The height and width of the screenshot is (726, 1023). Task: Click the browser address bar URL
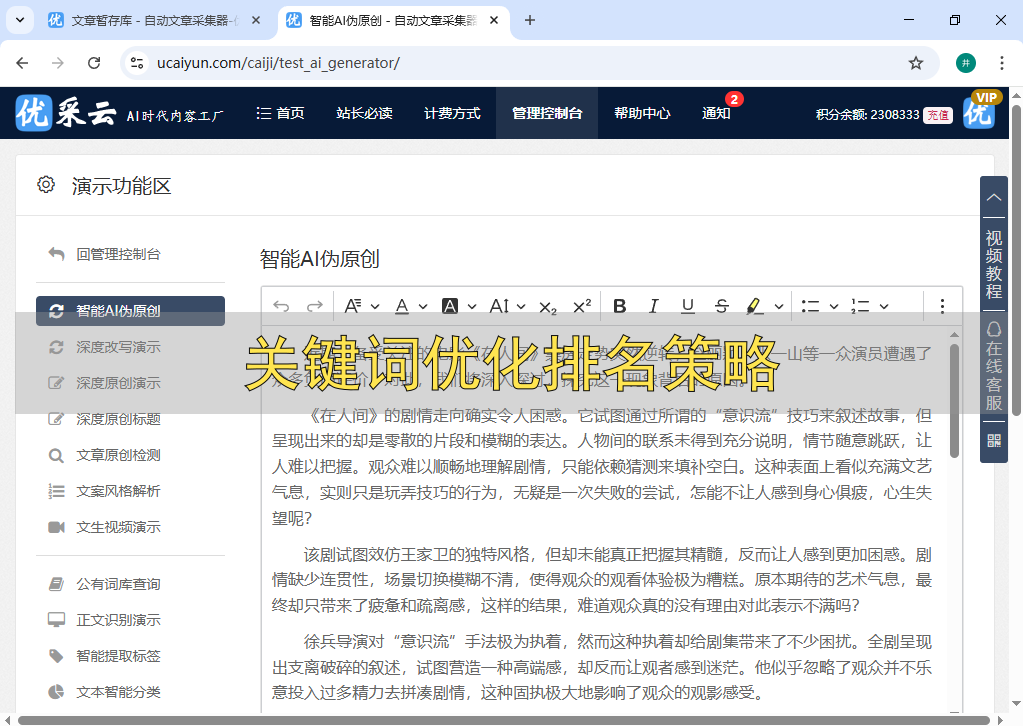click(x=279, y=63)
